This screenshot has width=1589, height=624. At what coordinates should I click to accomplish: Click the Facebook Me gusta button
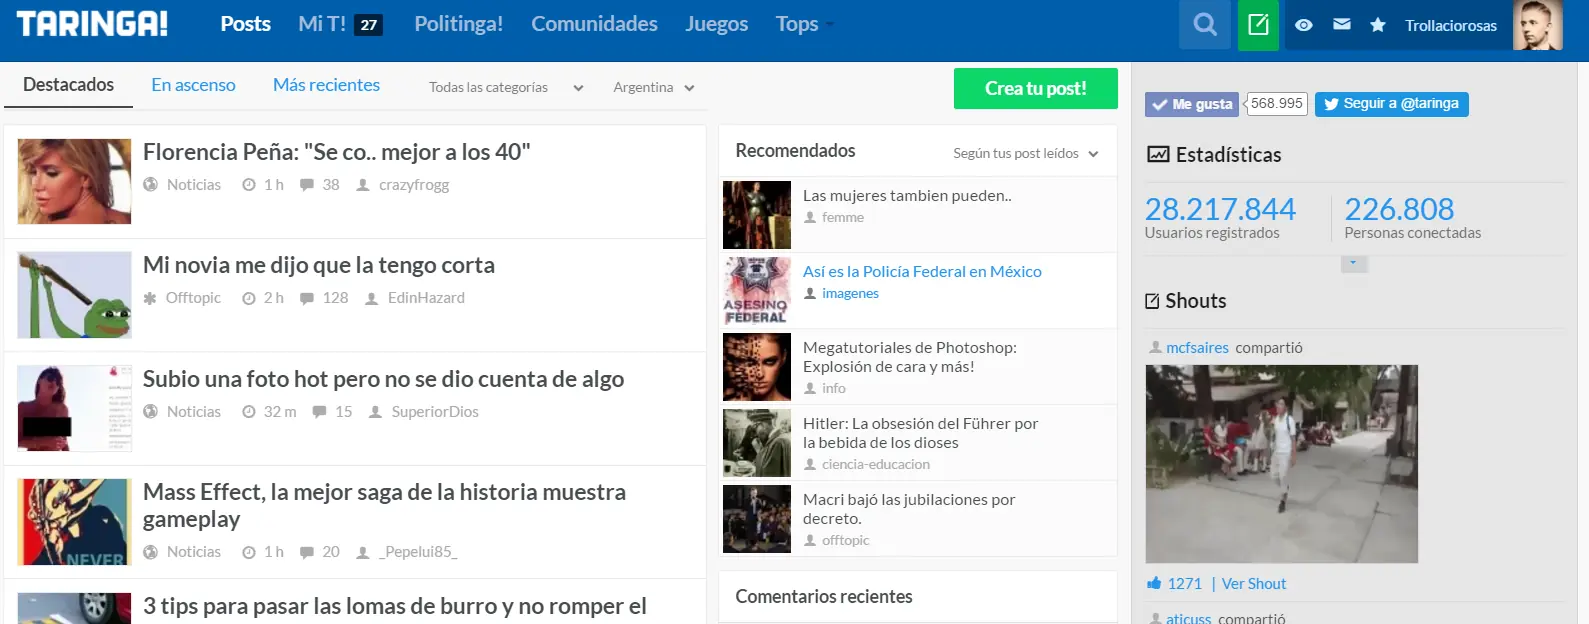click(x=1192, y=104)
